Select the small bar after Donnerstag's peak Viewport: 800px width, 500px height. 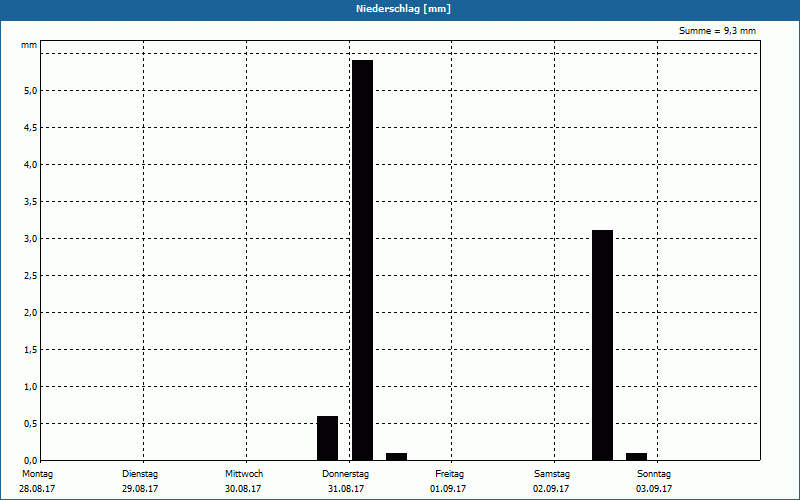tap(396, 457)
